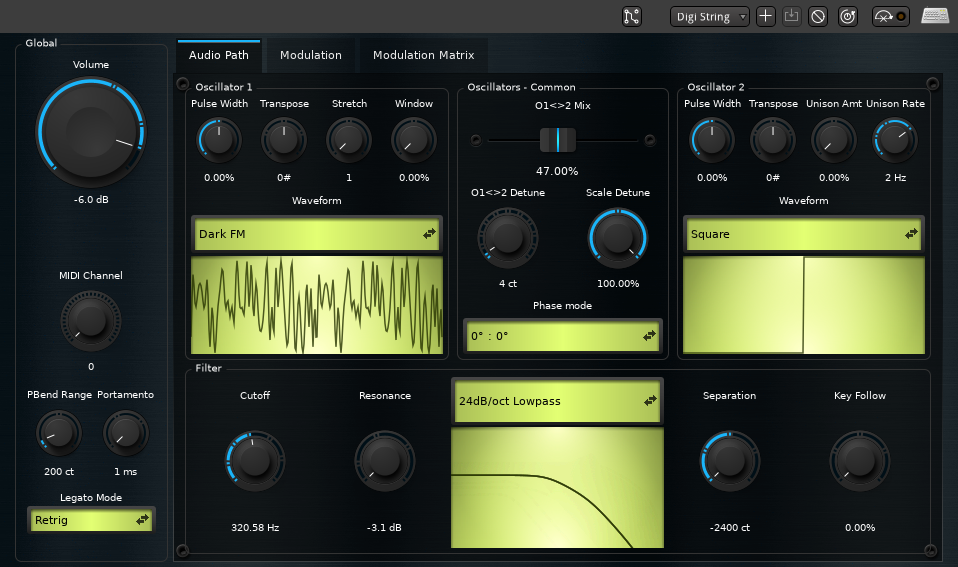Click the circle-slash remove icon
Image resolution: width=958 pixels, height=567 pixels.
click(x=818, y=16)
